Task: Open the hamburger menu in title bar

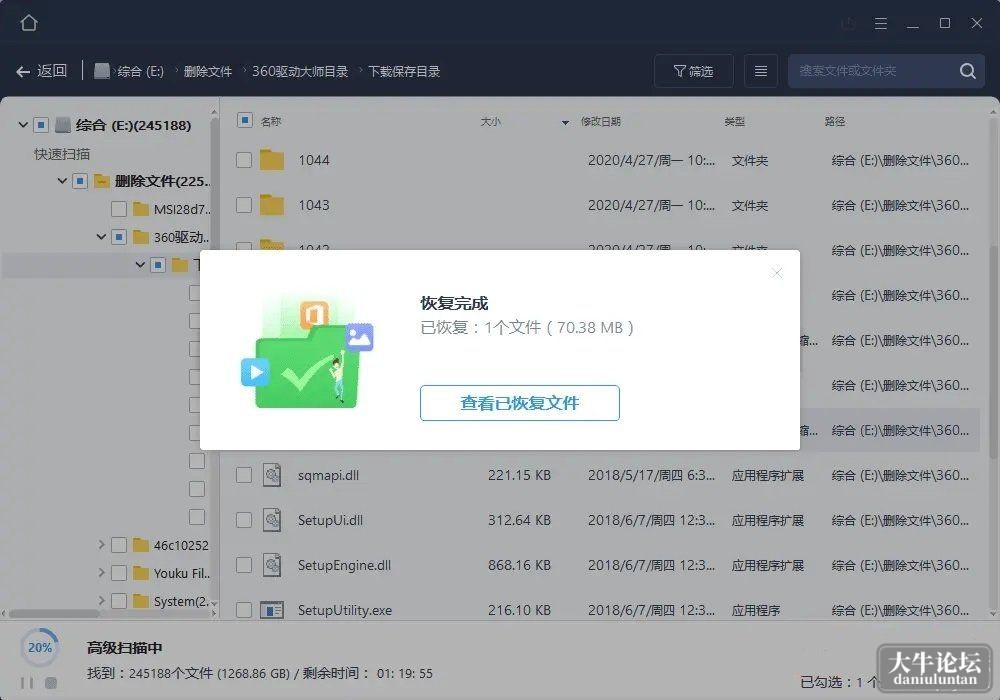Action: (881, 24)
